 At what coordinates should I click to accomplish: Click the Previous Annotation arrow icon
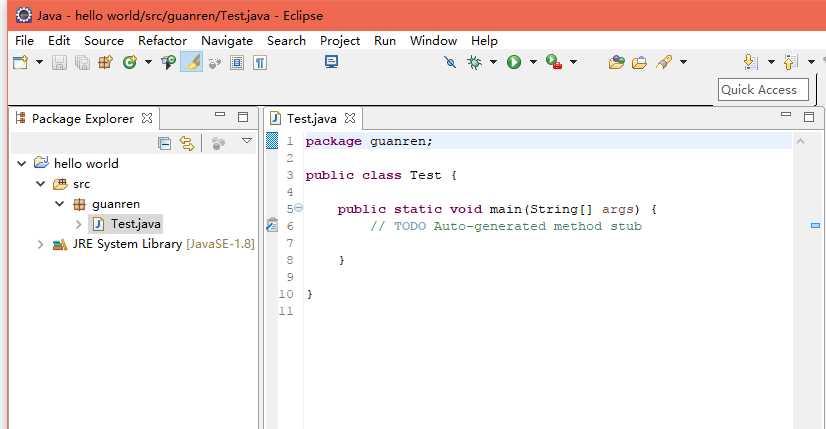point(791,62)
